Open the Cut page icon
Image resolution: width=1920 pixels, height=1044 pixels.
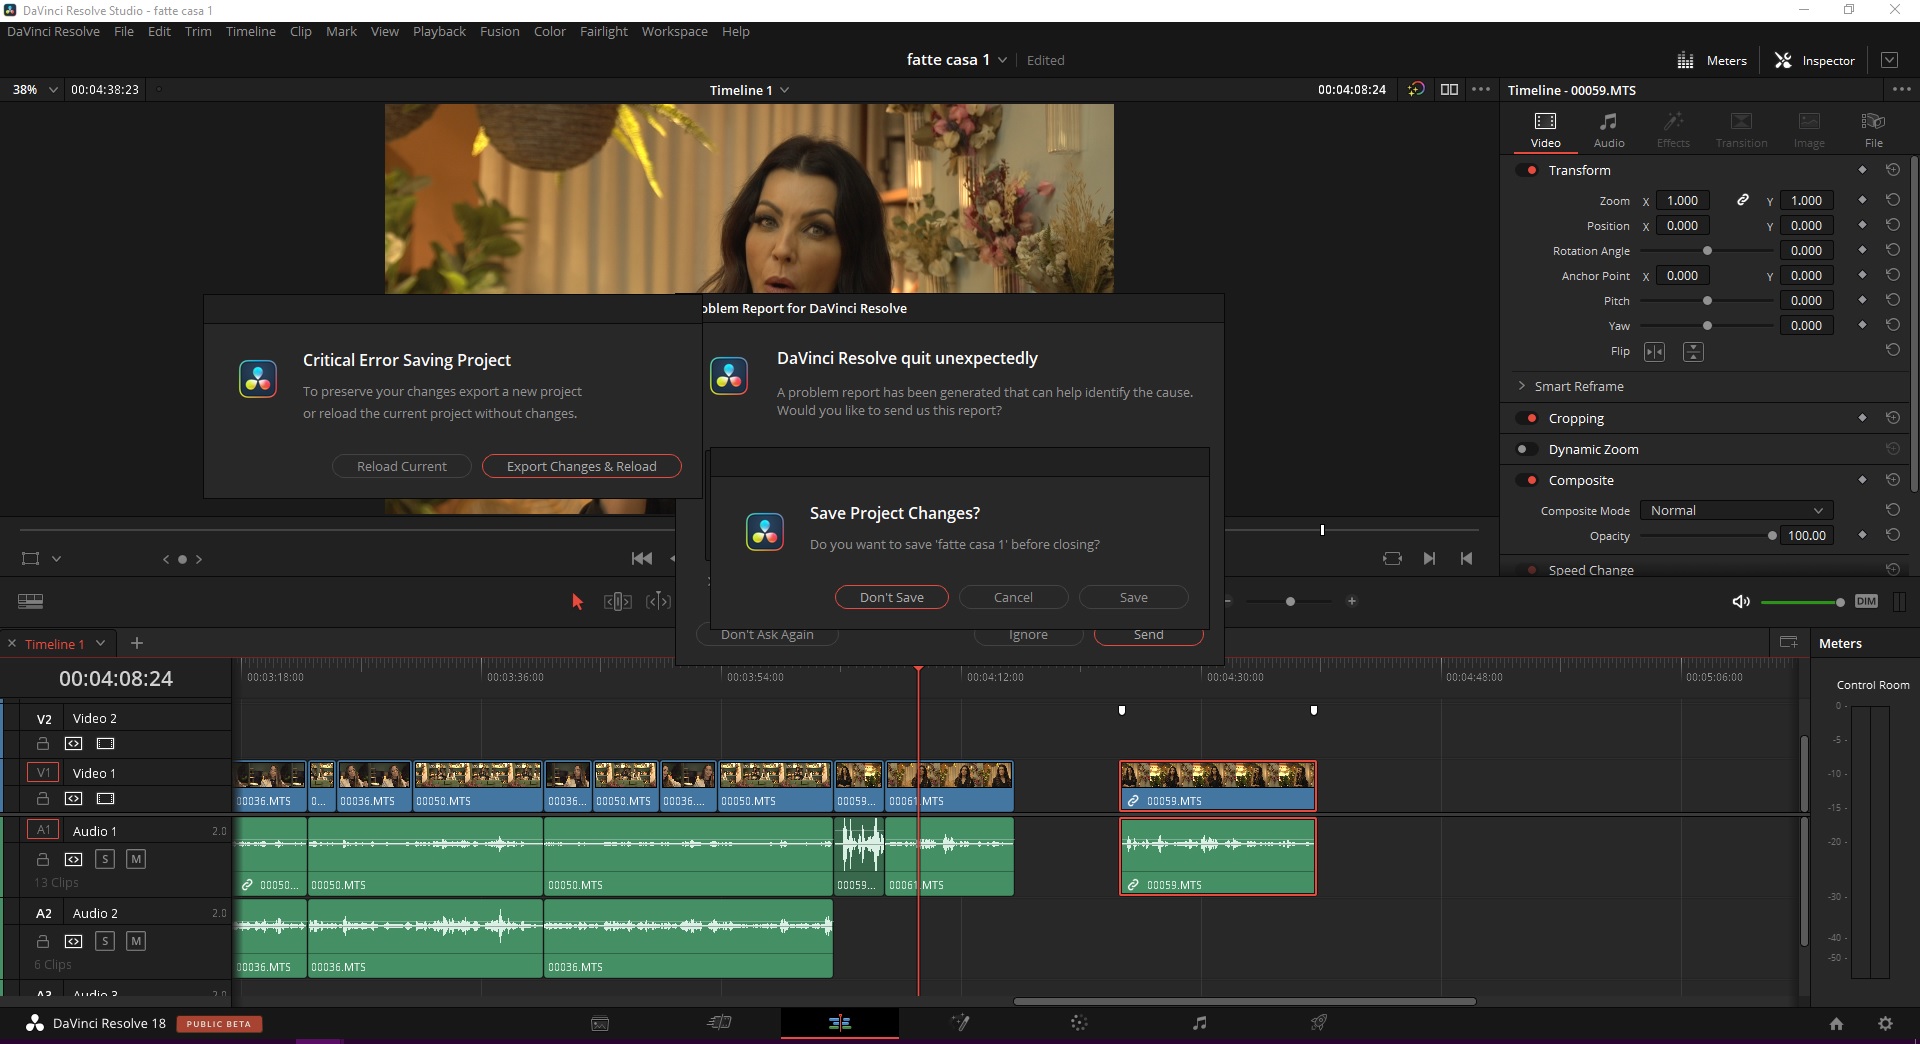(719, 1023)
